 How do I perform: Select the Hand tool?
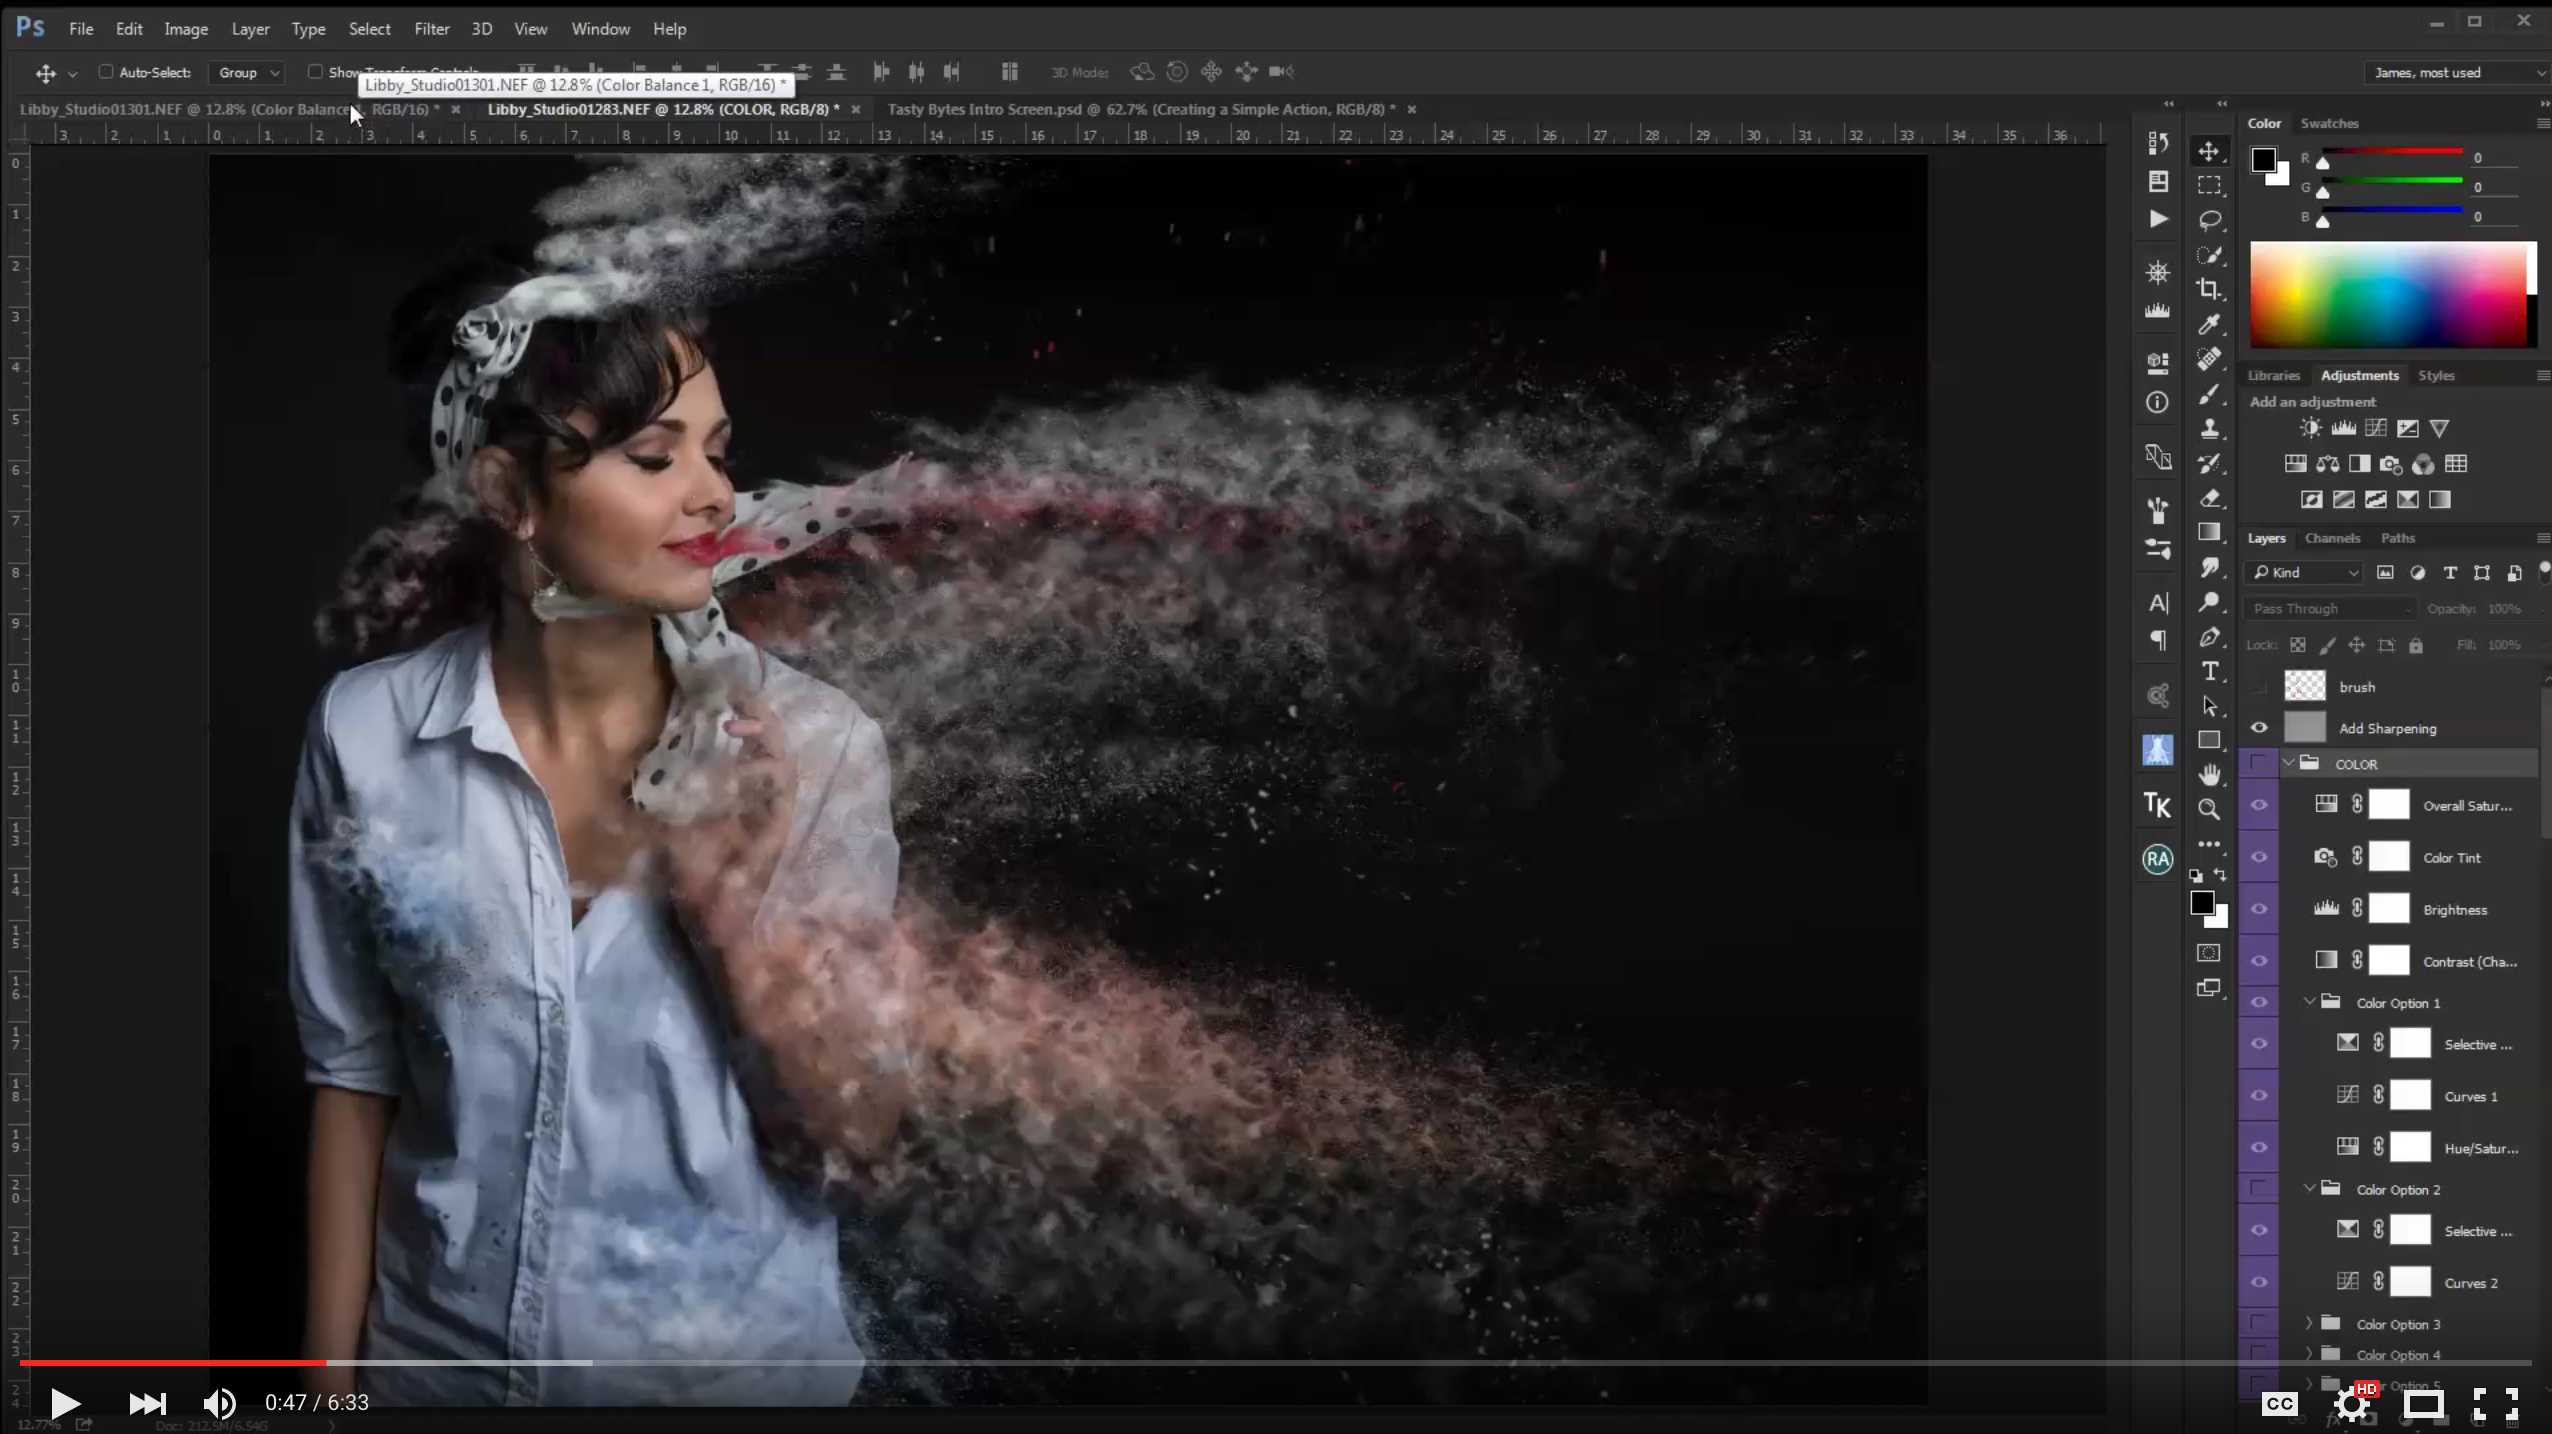(2209, 775)
